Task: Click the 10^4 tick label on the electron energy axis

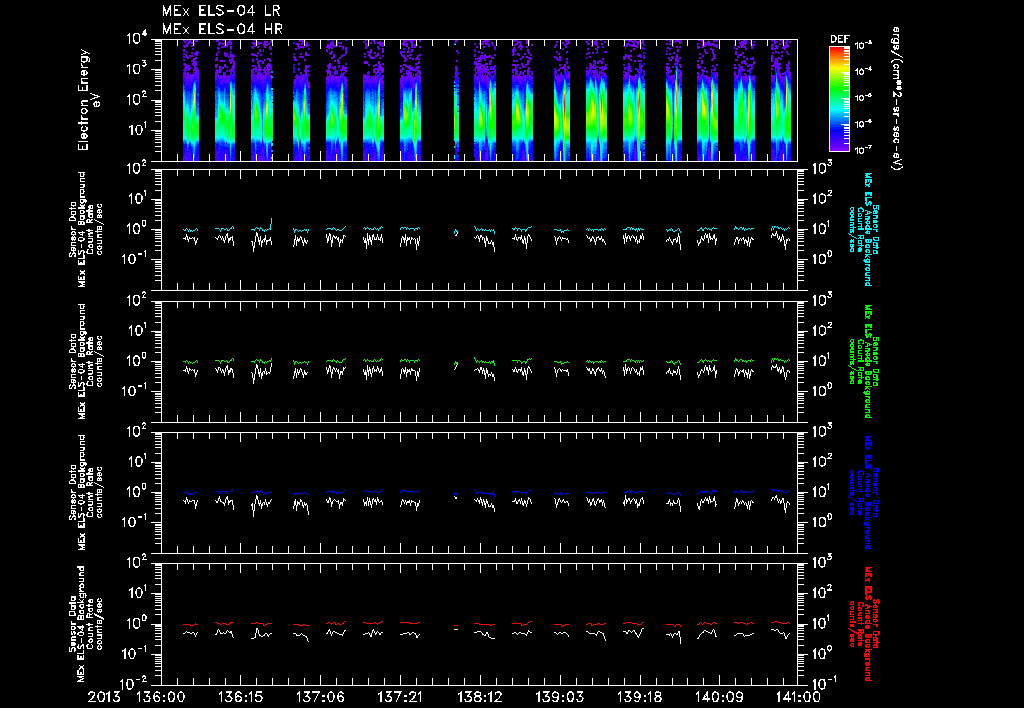Action: (x=139, y=39)
